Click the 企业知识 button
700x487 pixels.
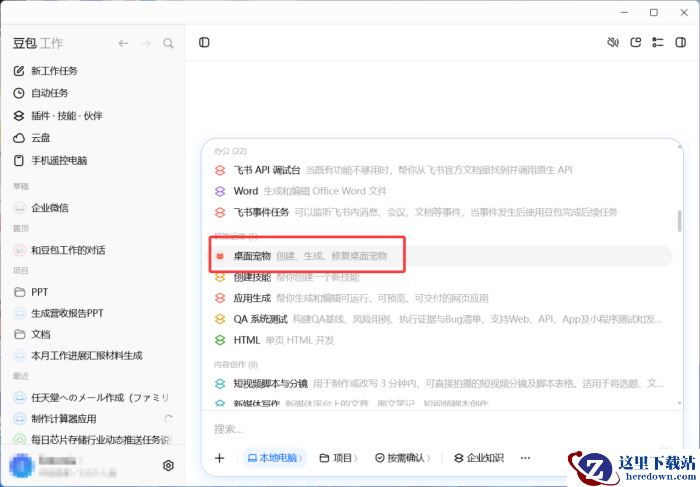[479, 458]
